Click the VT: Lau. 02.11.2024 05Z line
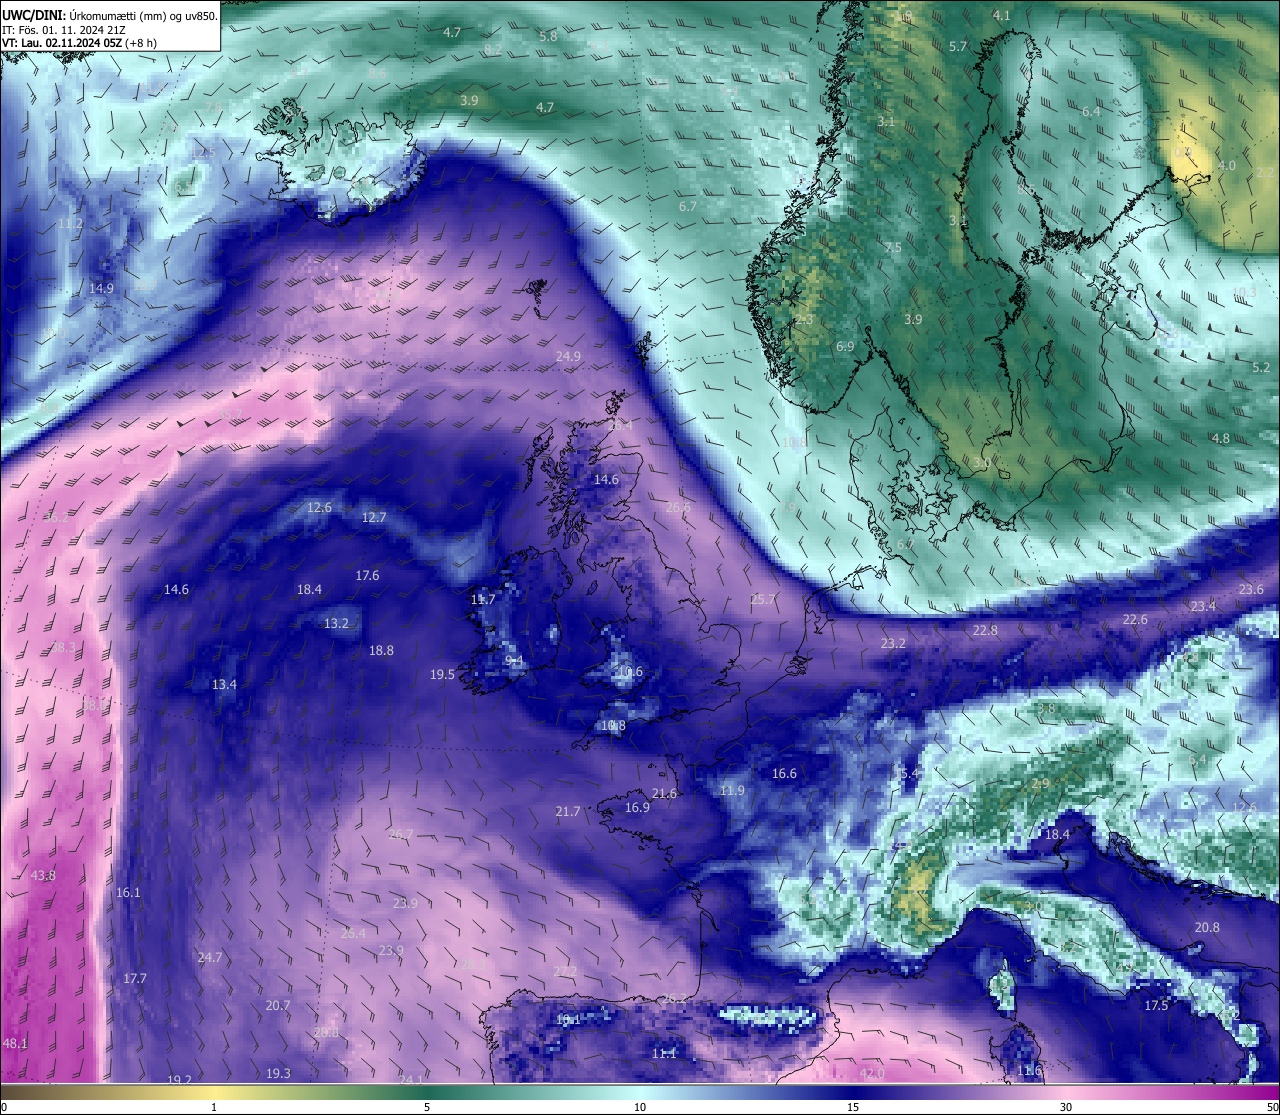The width and height of the screenshot is (1280, 1115). coord(79,43)
